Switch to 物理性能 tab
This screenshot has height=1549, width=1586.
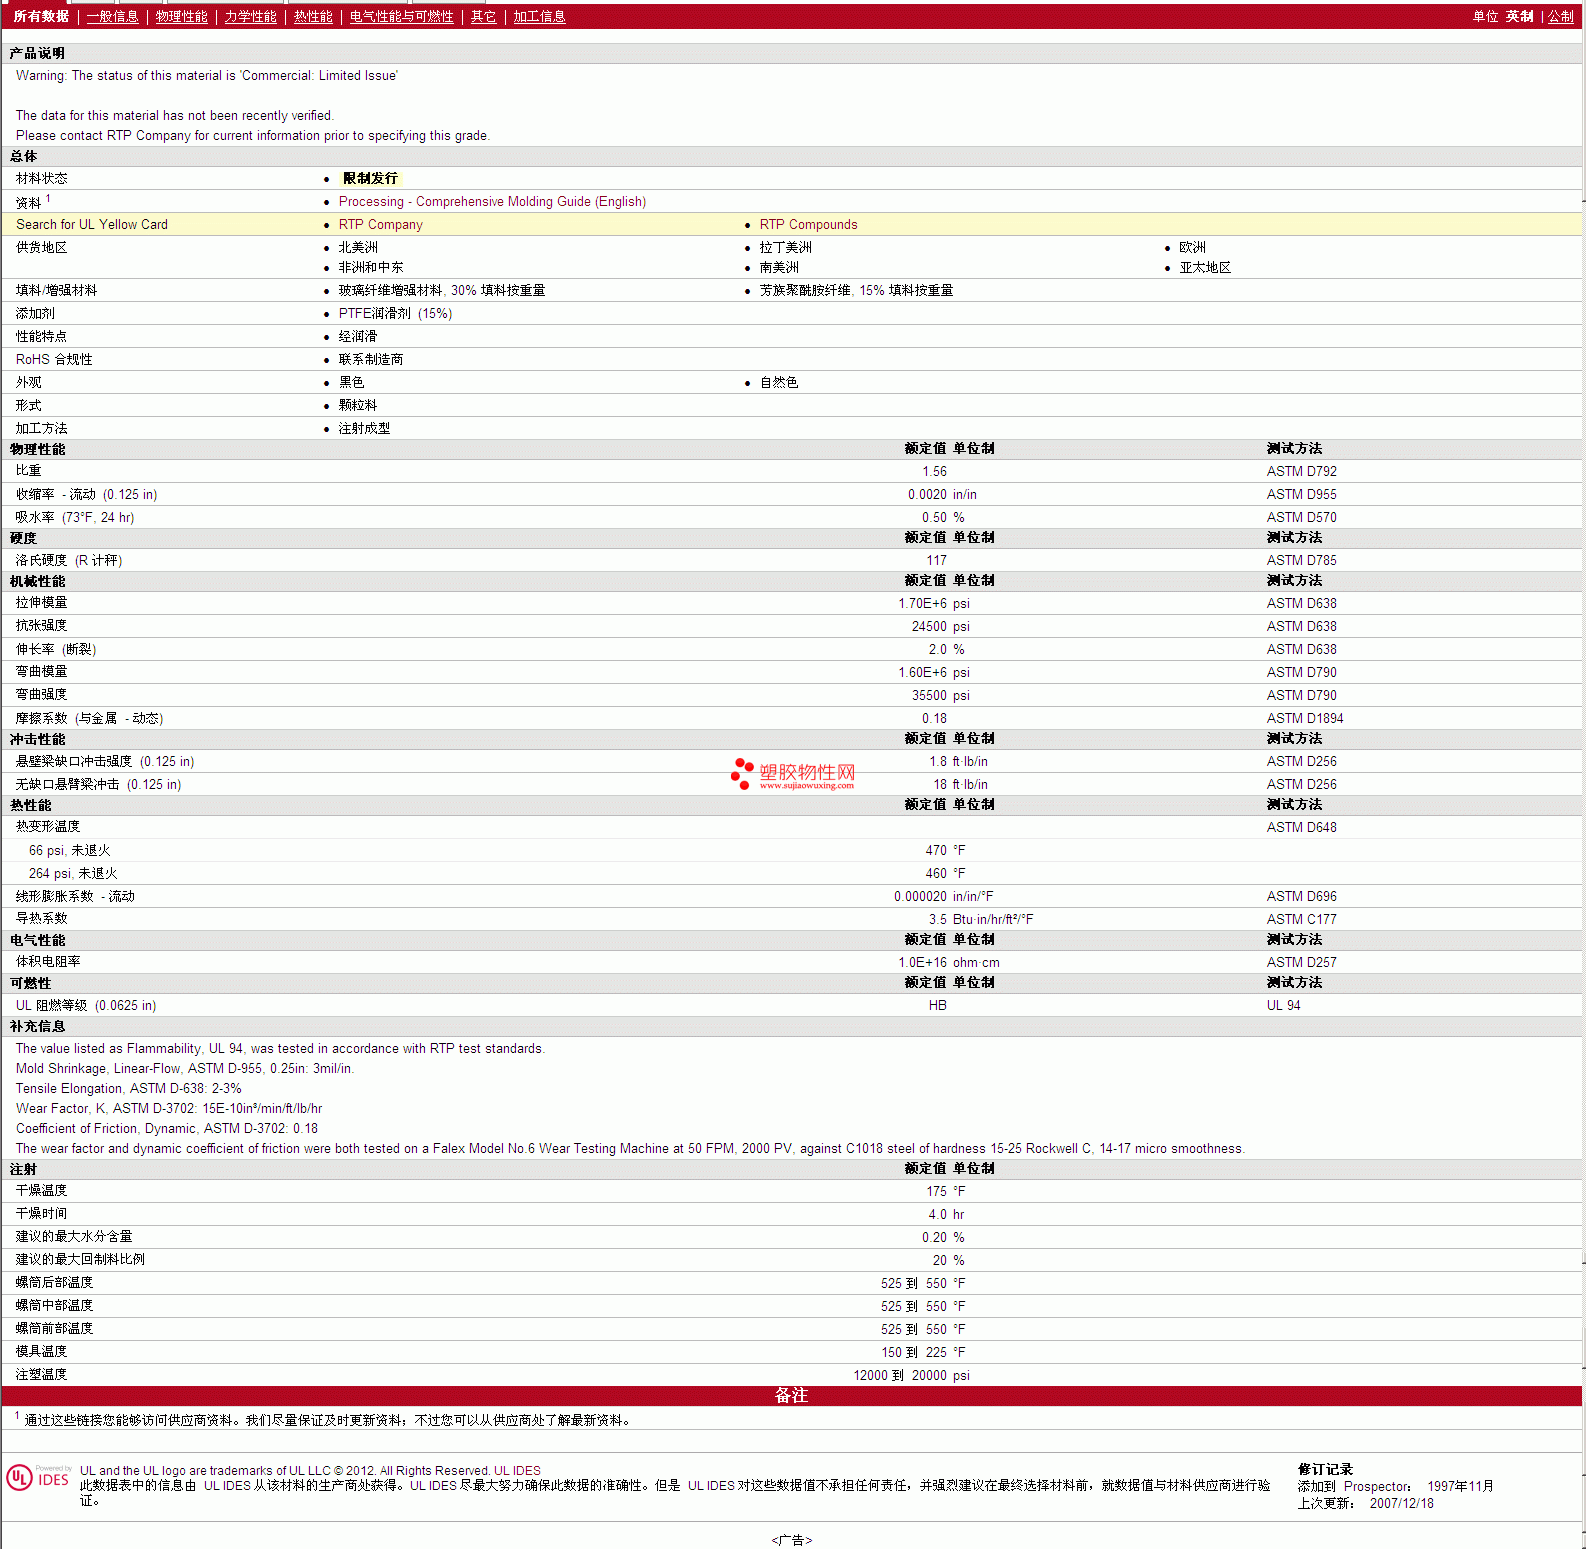181,16
